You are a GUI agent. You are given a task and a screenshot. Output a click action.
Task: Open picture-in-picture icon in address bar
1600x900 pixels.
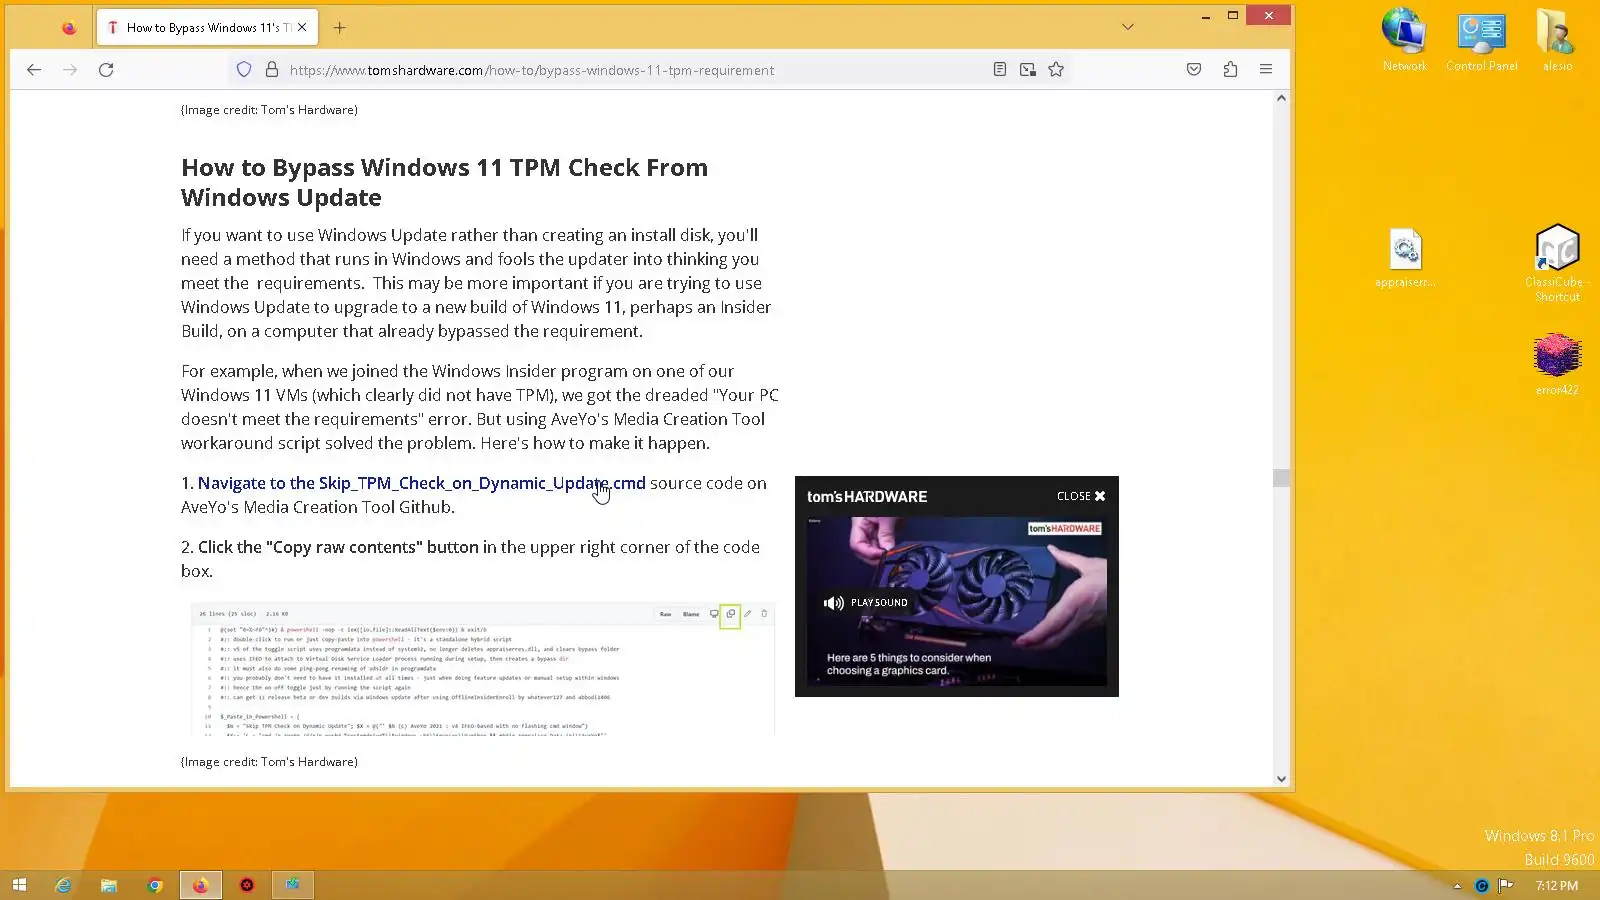coord(1027,70)
